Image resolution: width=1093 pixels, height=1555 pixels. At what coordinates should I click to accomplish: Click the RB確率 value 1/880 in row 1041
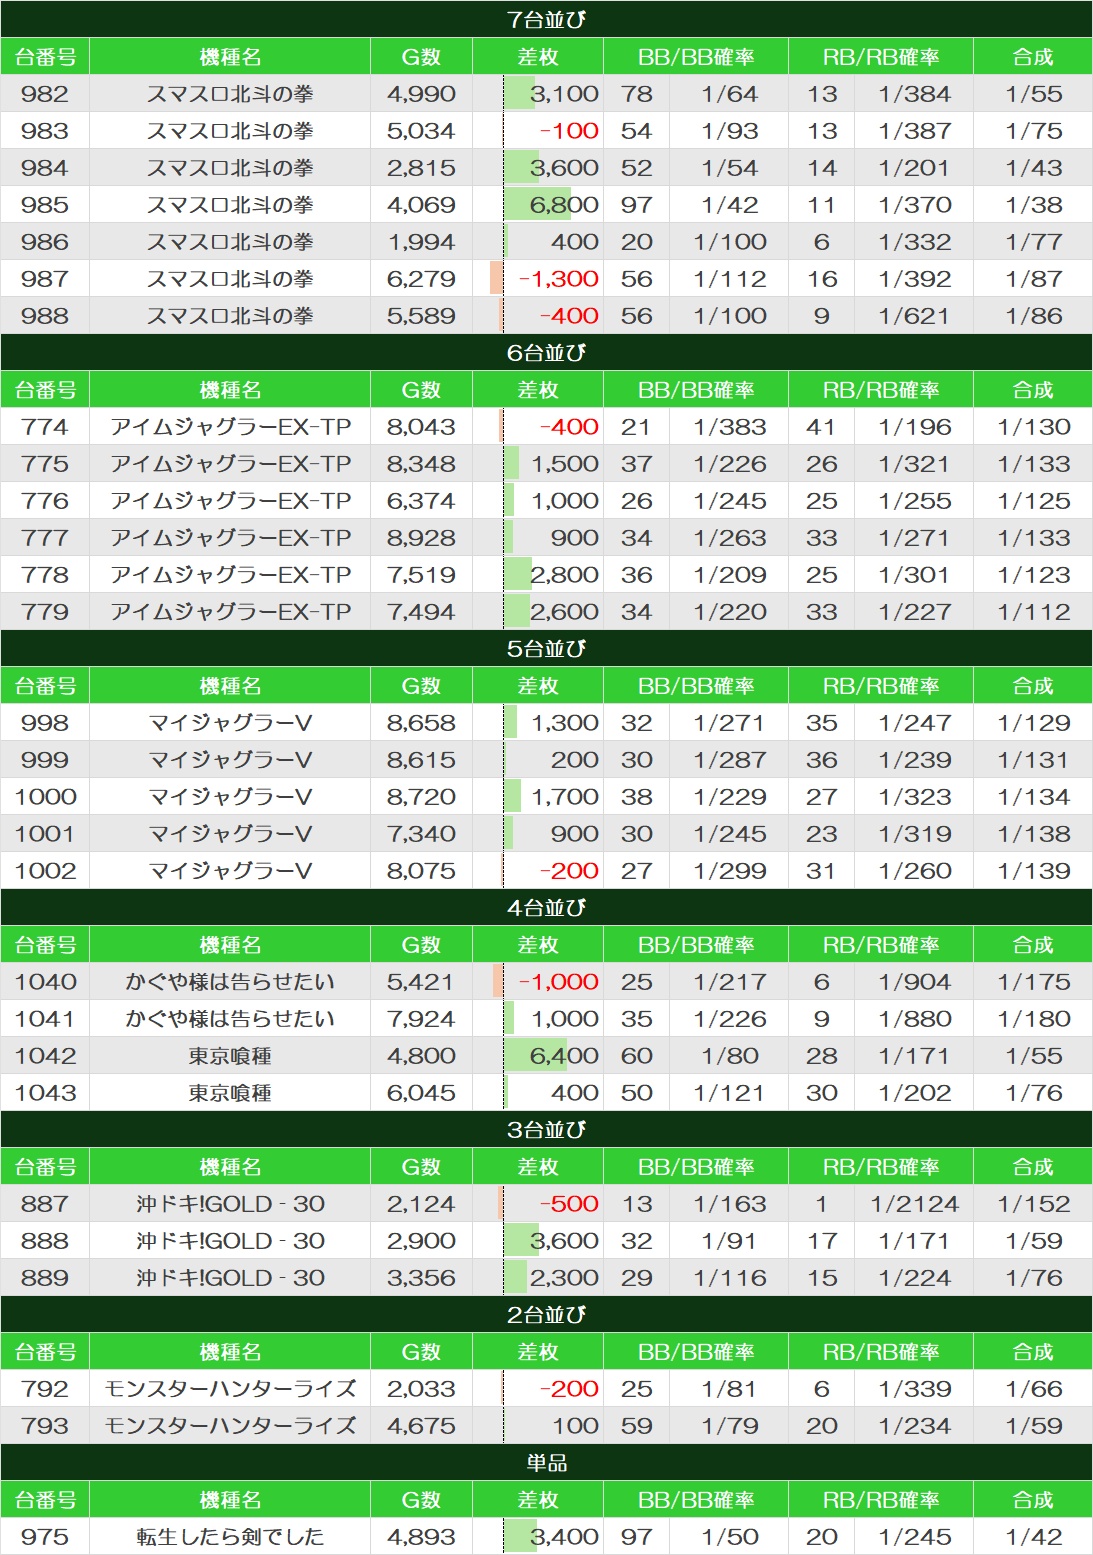point(914,1019)
